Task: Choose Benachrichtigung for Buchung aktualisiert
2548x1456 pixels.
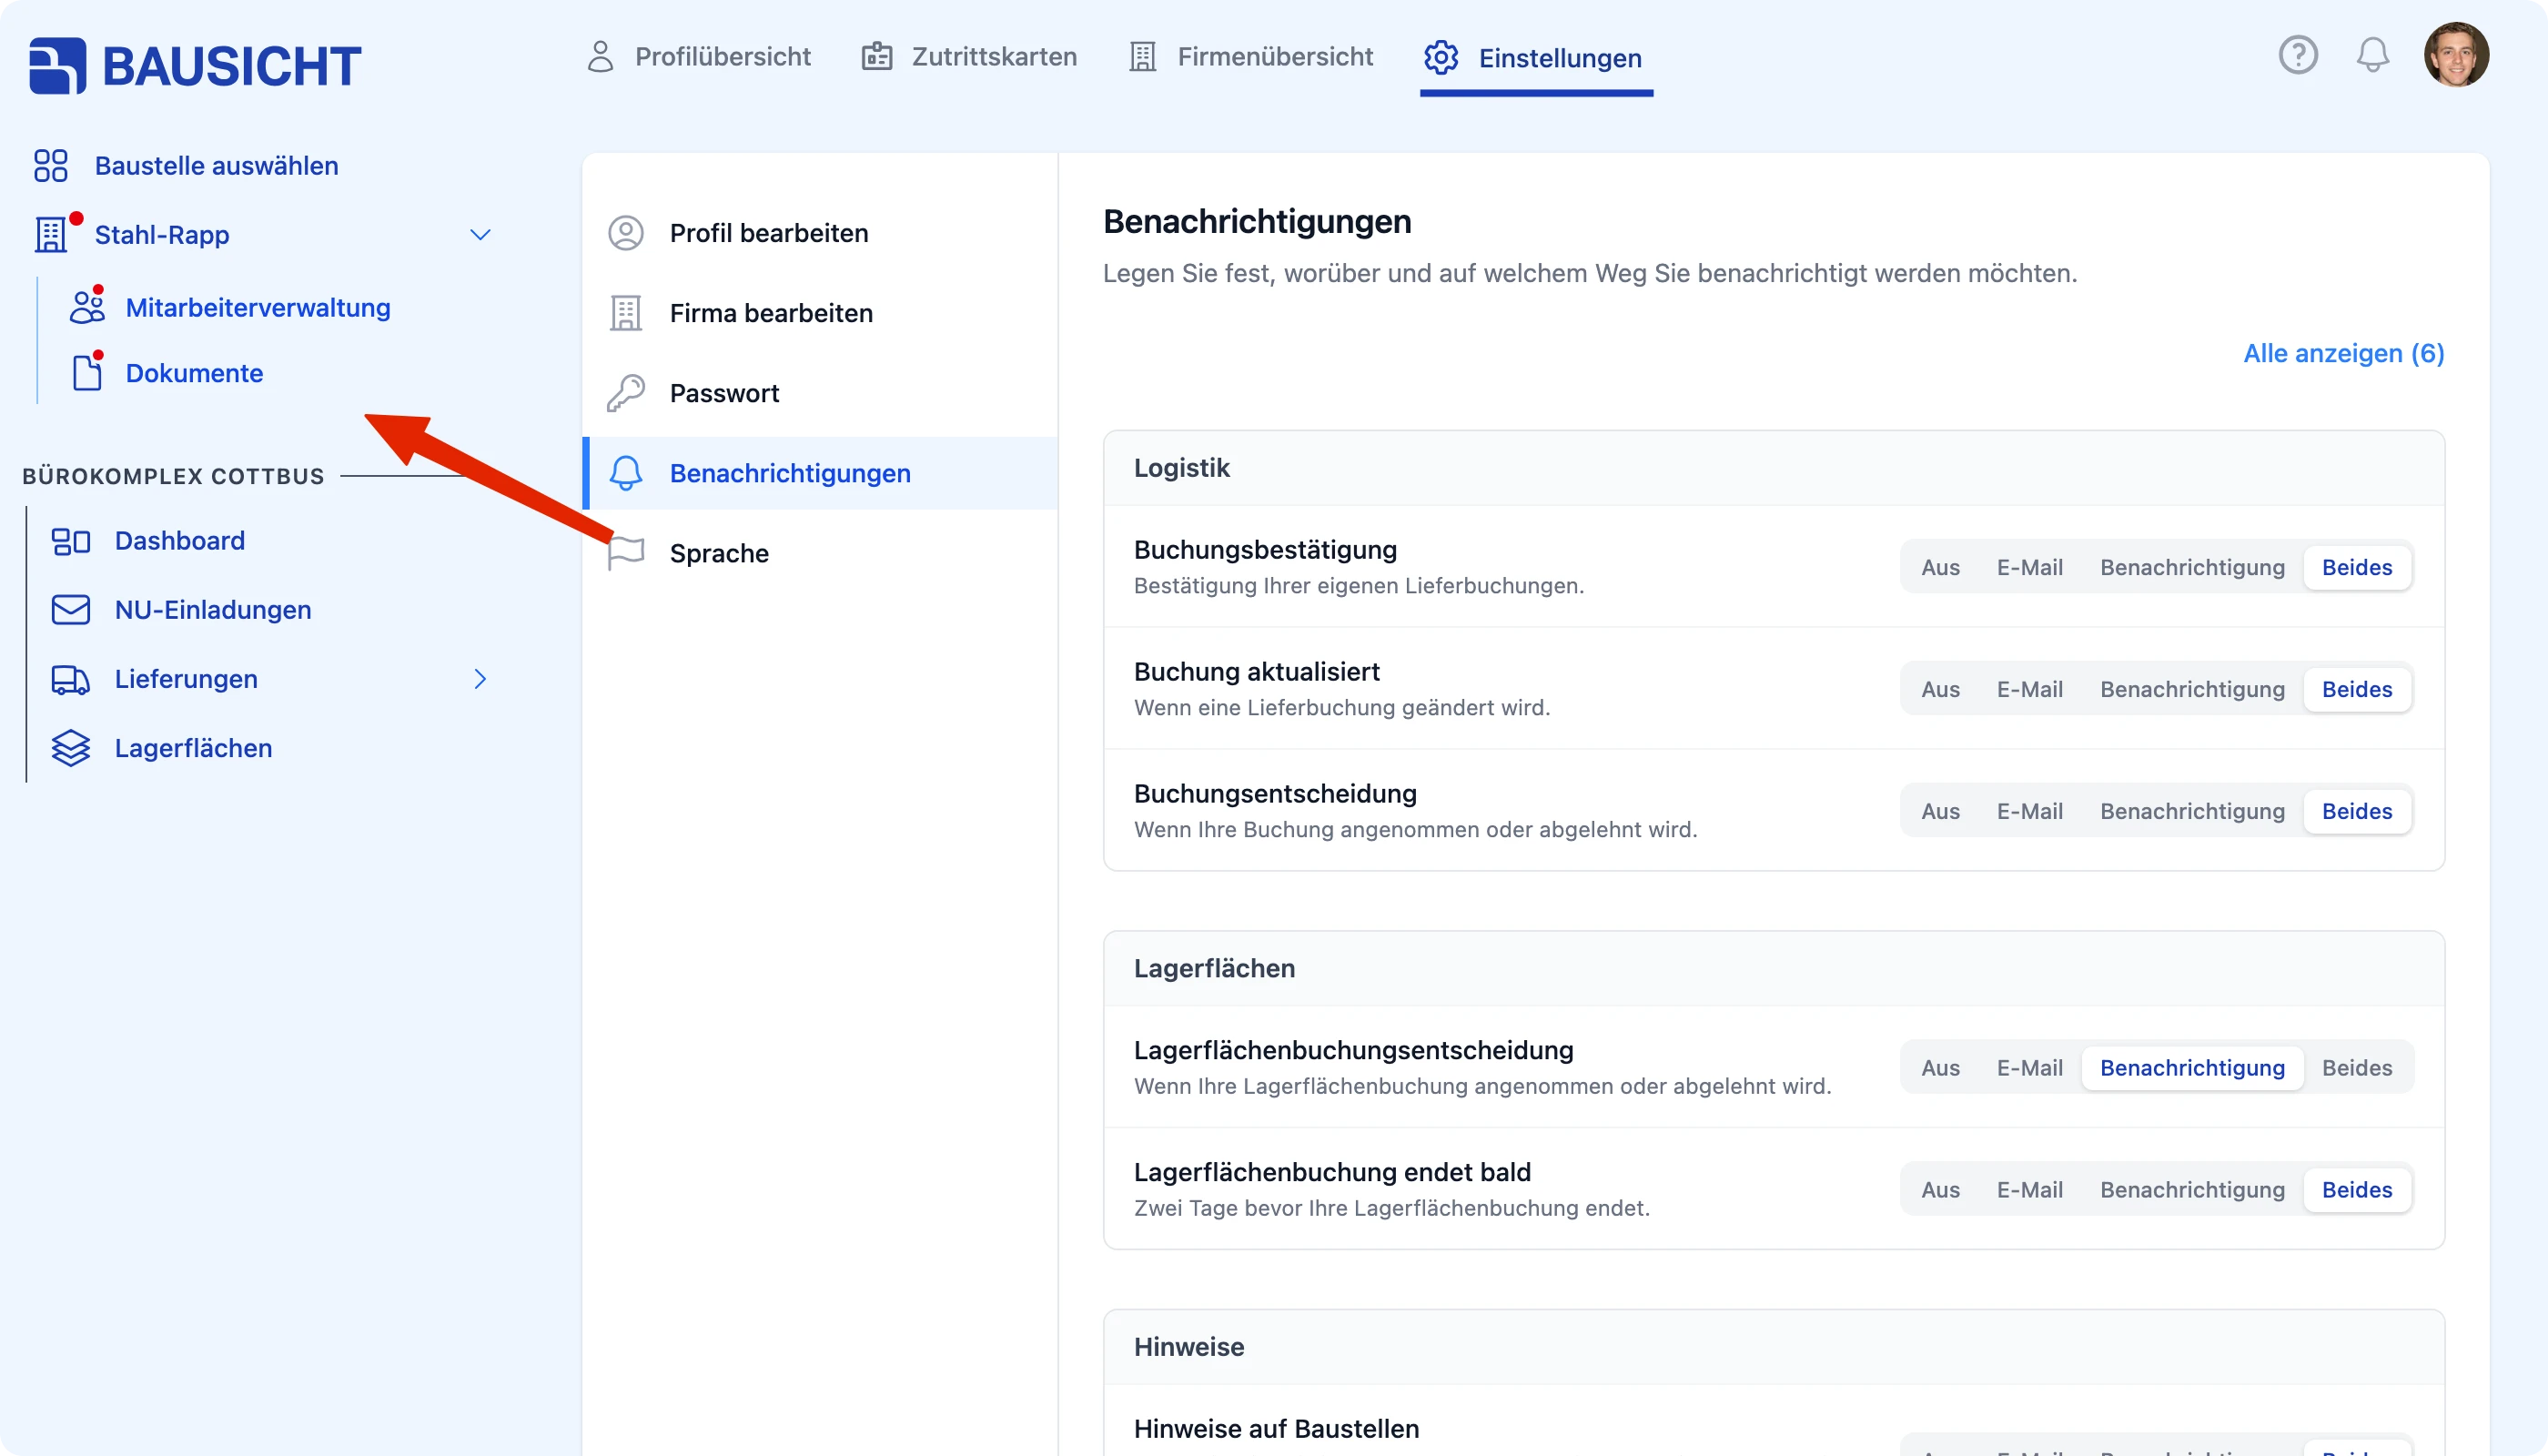Action: pyautogui.click(x=2192, y=689)
